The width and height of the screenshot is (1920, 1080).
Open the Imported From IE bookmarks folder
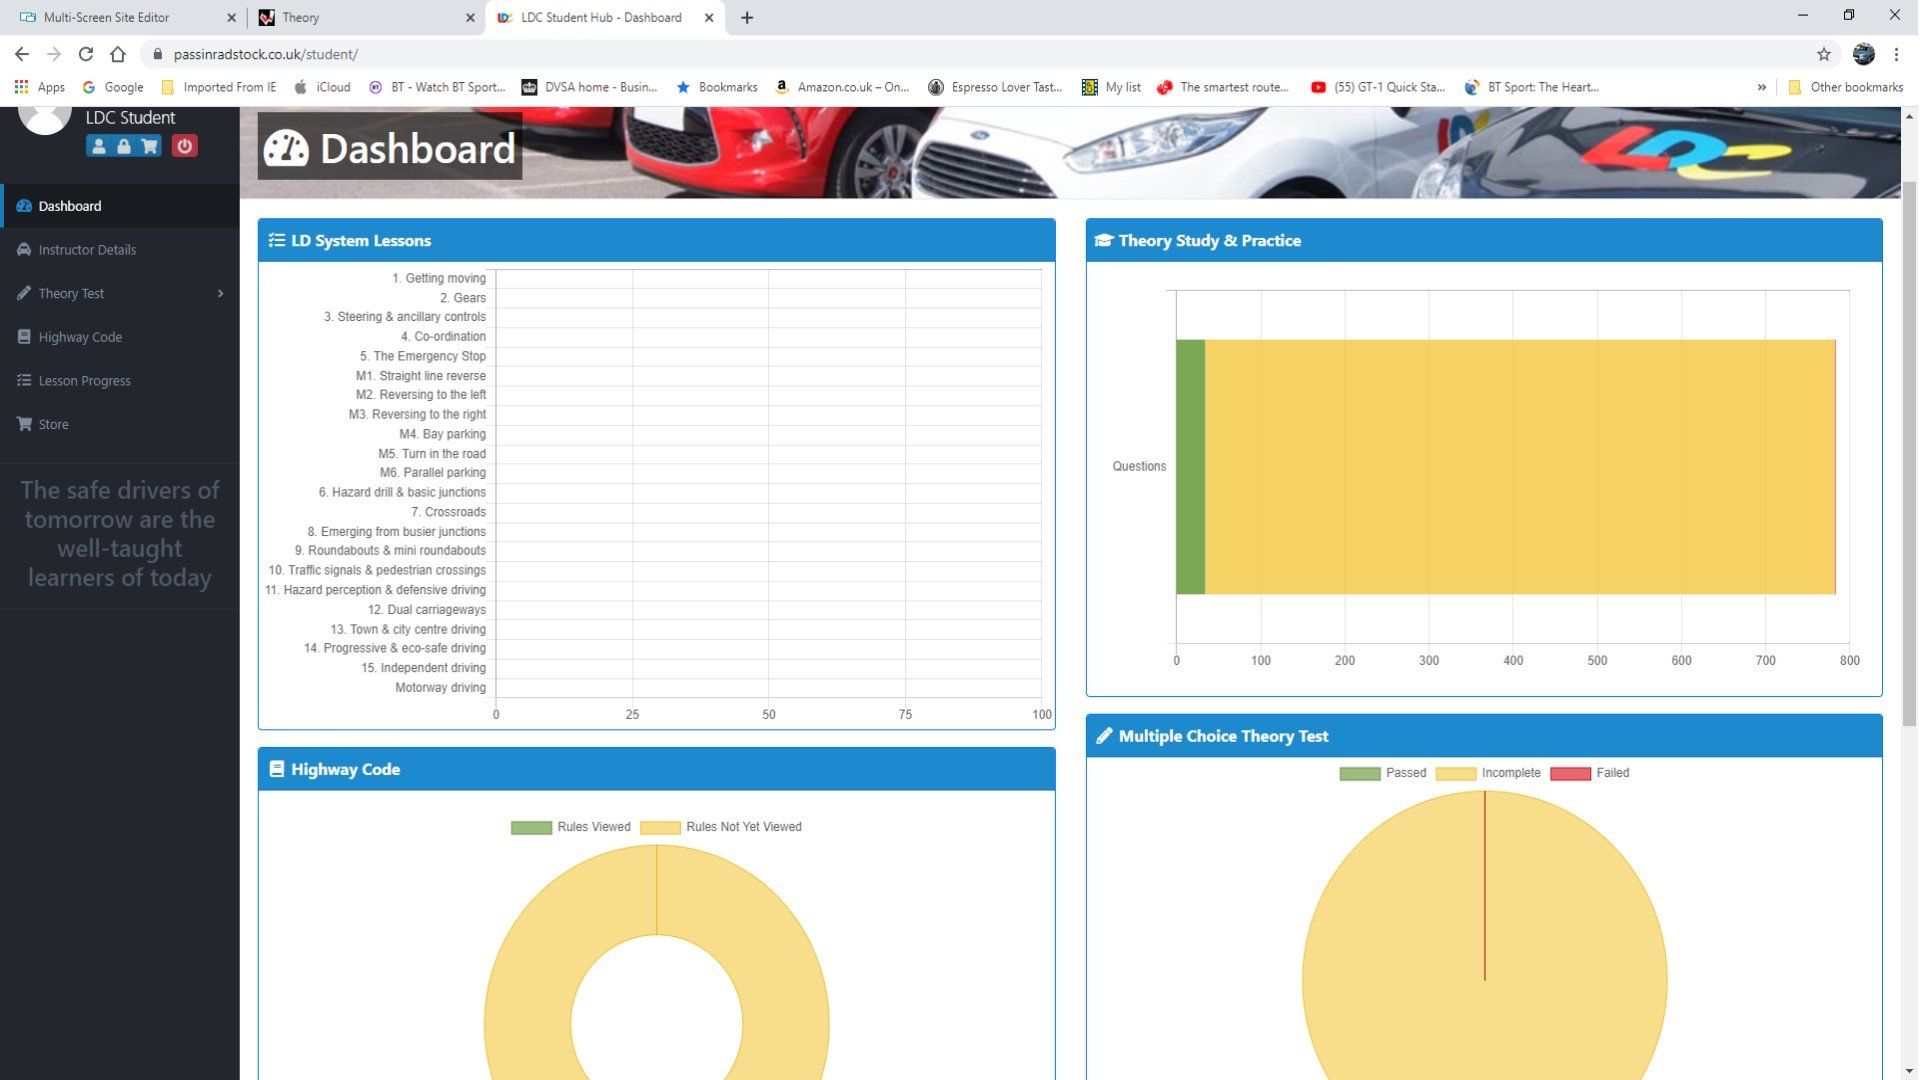click(218, 87)
